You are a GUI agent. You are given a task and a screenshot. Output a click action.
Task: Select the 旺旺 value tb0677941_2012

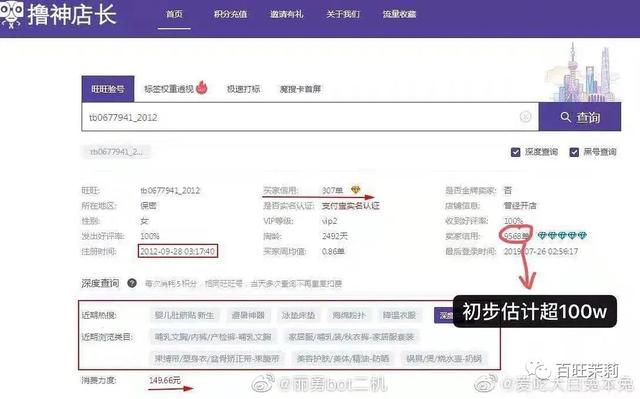pyautogui.click(x=170, y=191)
